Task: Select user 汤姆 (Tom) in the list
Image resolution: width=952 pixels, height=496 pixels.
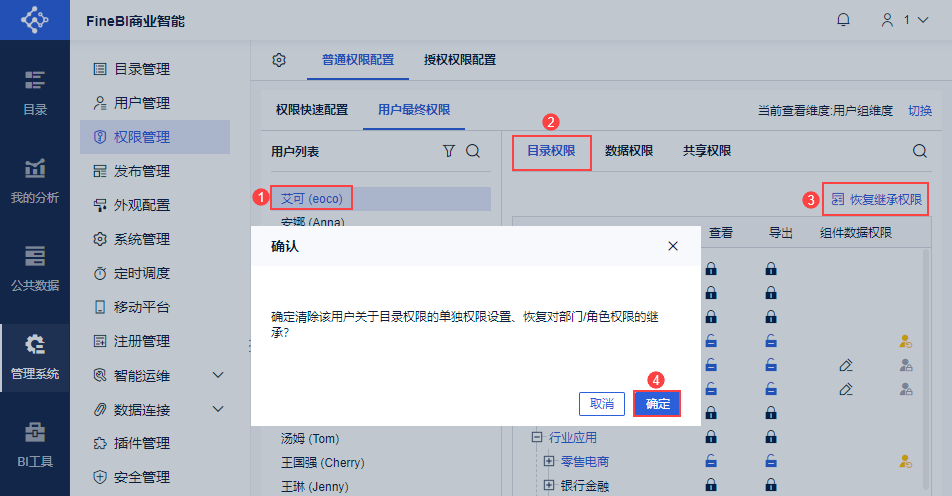Action: [310, 438]
